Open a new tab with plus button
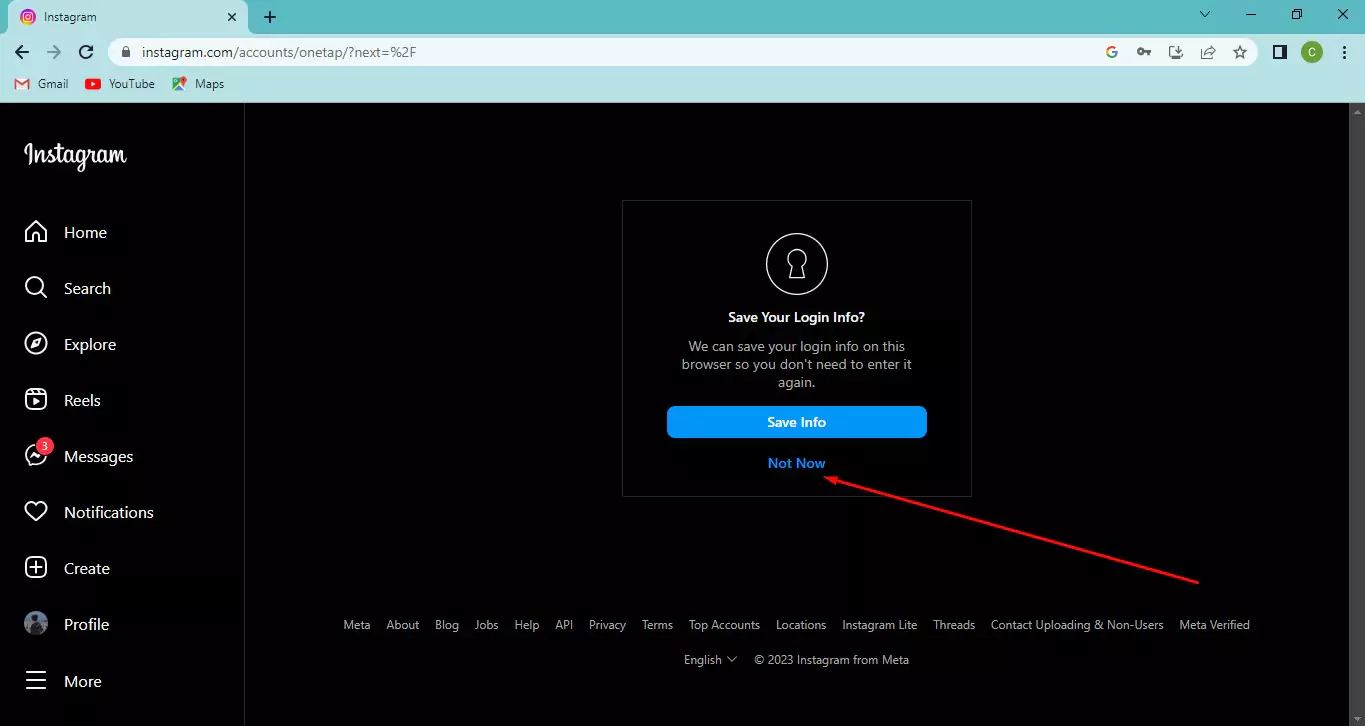 [x=270, y=17]
